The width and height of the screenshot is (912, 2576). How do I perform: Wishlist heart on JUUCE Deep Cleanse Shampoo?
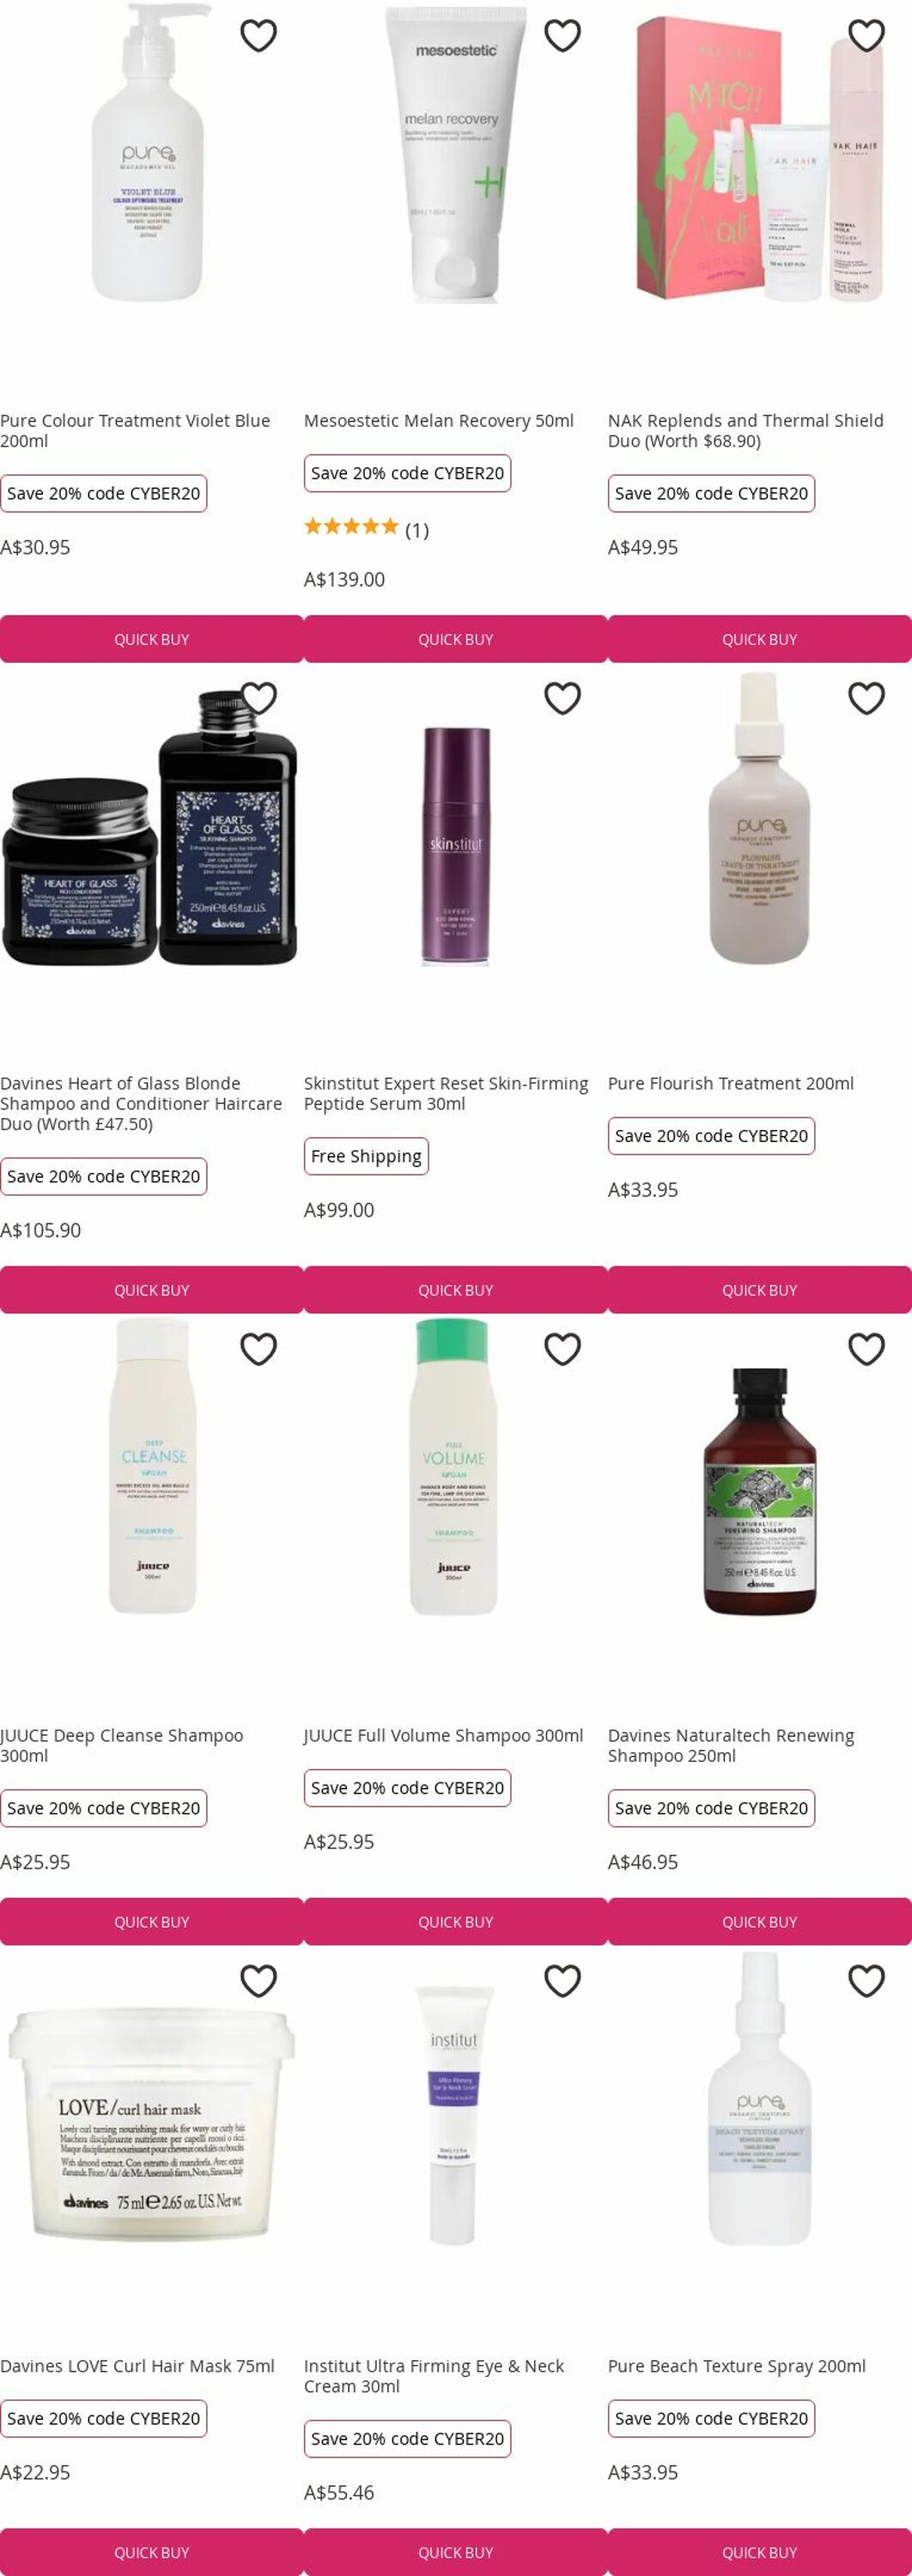[258, 1349]
